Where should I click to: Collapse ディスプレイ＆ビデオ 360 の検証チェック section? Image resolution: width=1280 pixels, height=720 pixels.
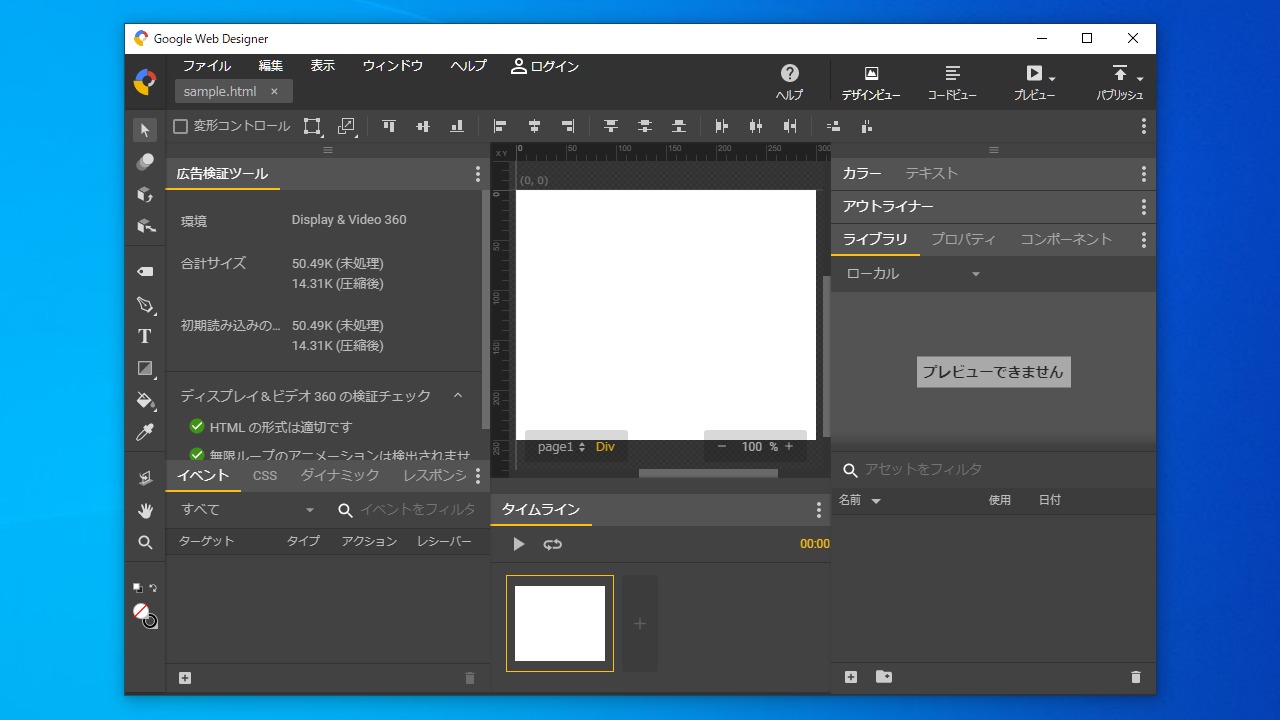click(458, 396)
